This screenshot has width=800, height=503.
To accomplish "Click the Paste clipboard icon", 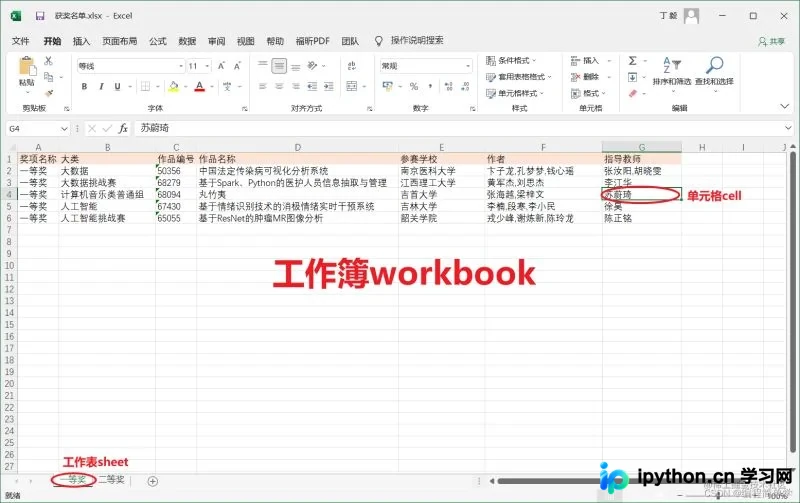I will [27, 67].
